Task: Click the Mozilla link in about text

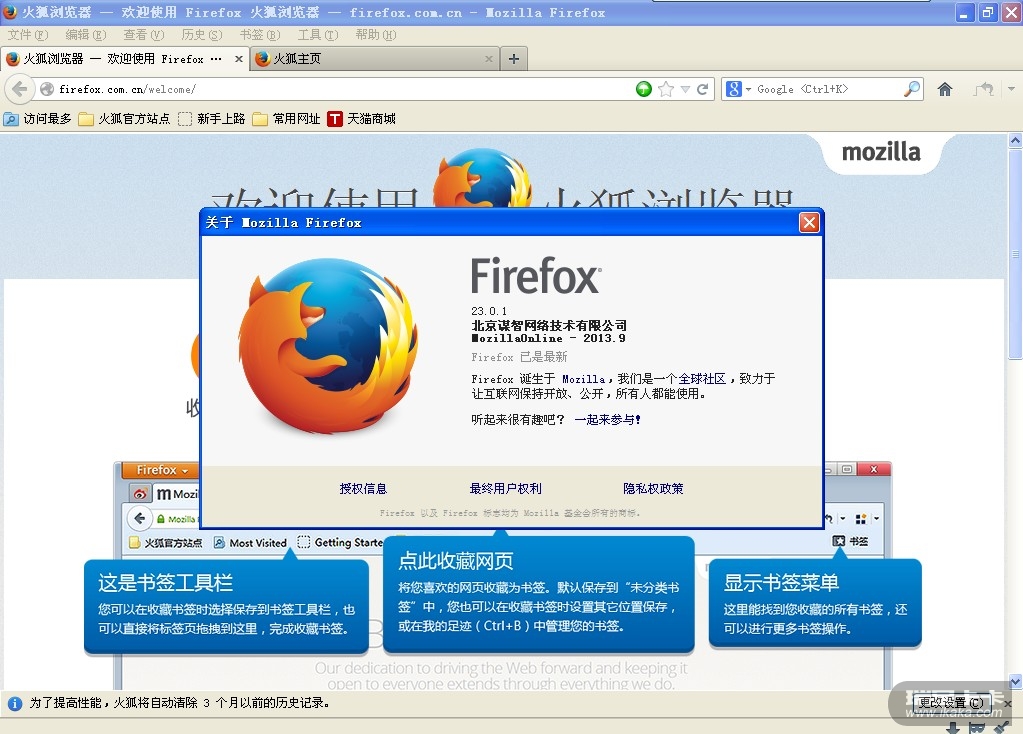Action: [x=583, y=379]
